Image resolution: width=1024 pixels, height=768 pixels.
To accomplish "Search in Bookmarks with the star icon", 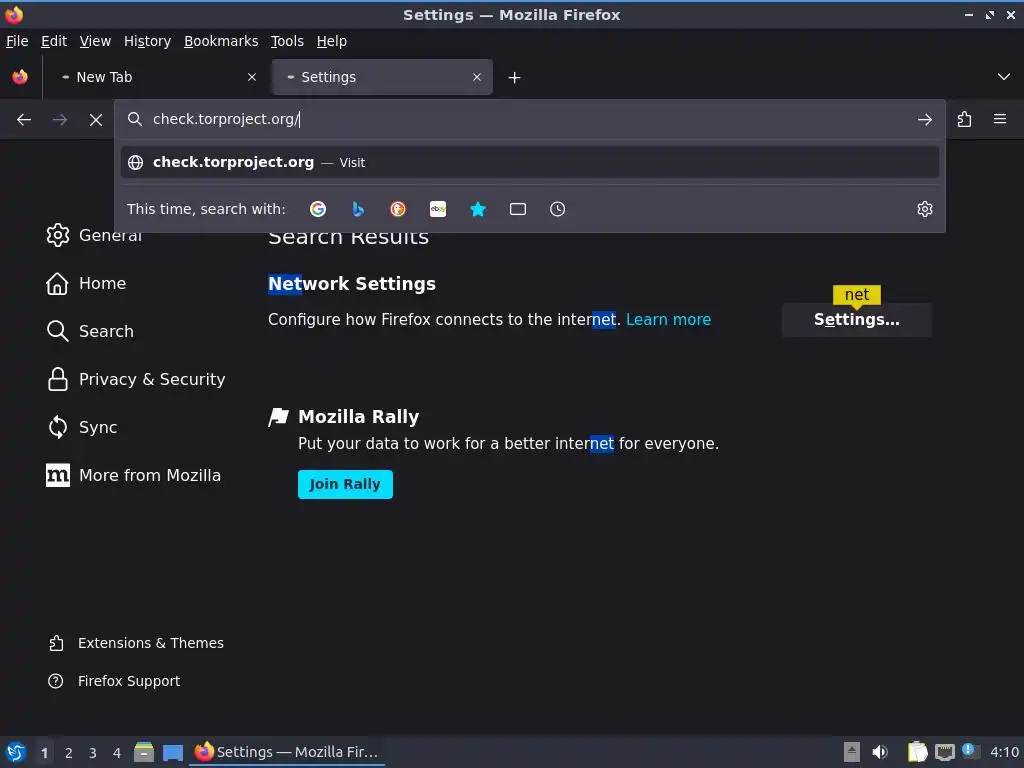I will pyautogui.click(x=478, y=209).
